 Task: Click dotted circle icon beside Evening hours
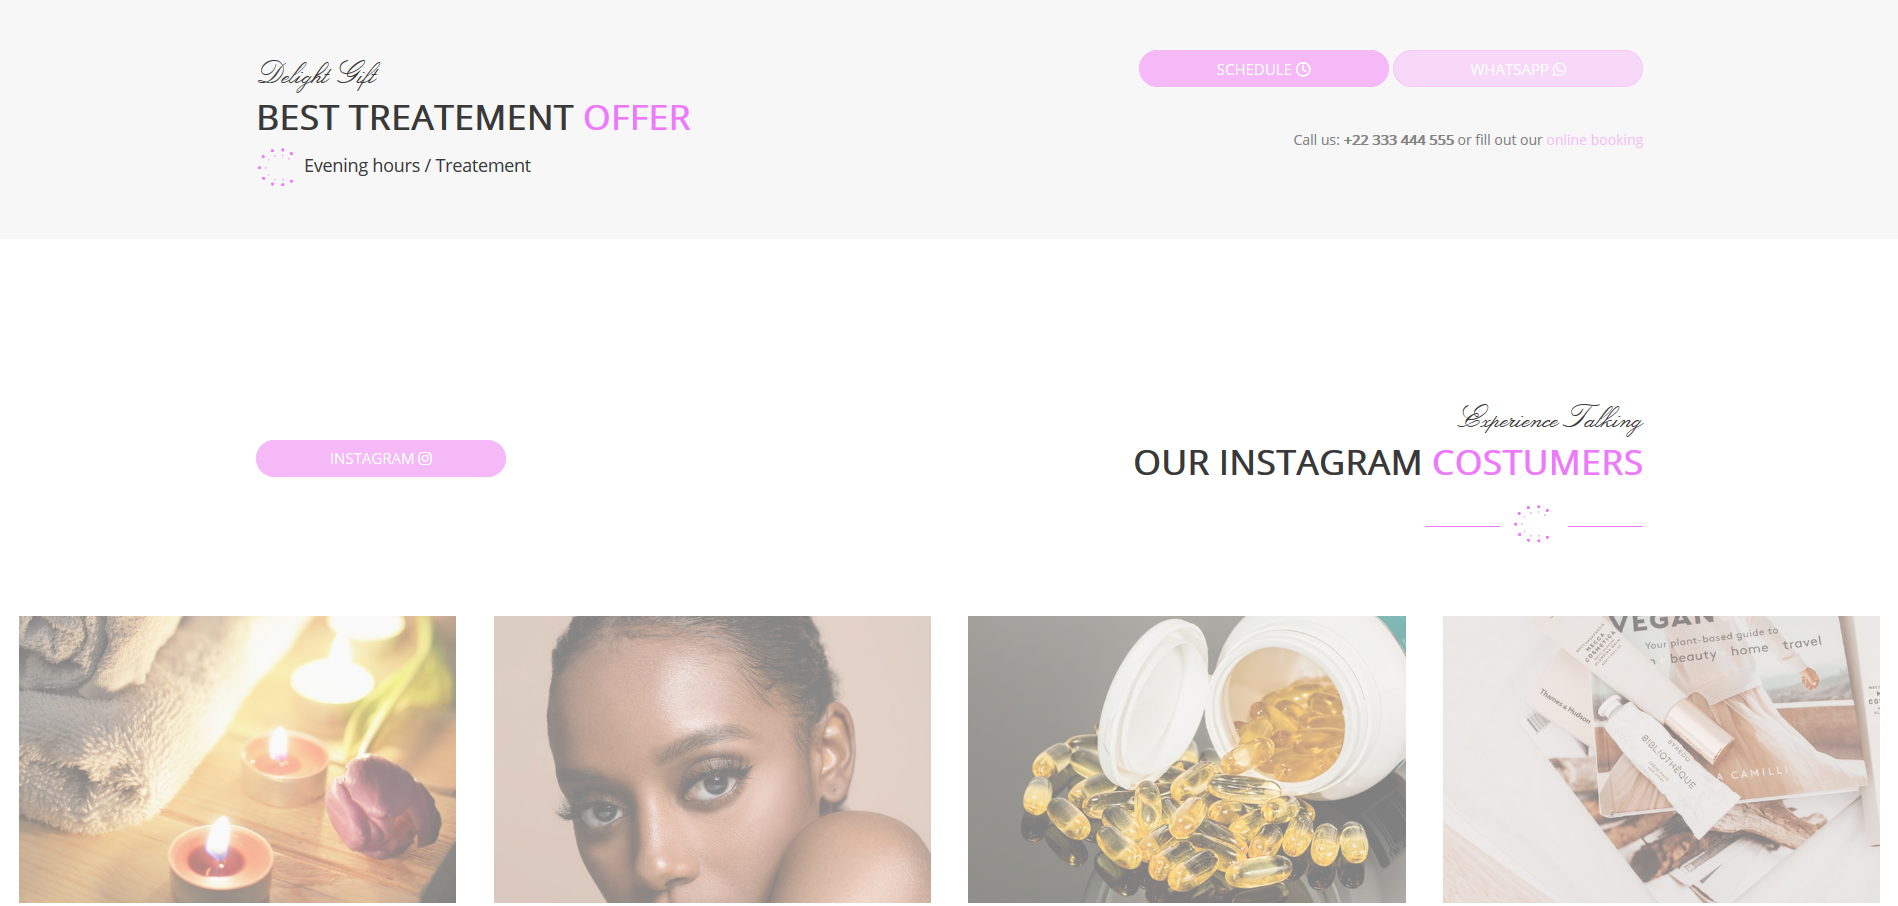point(276,167)
